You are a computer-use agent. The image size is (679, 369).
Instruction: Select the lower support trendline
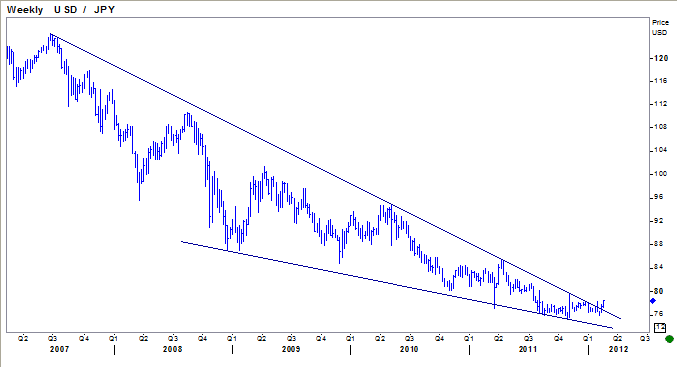397,285
